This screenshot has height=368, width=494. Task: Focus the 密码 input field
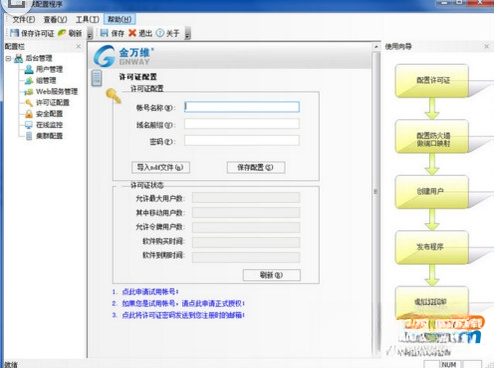pyautogui.click(x=242, y=140)
